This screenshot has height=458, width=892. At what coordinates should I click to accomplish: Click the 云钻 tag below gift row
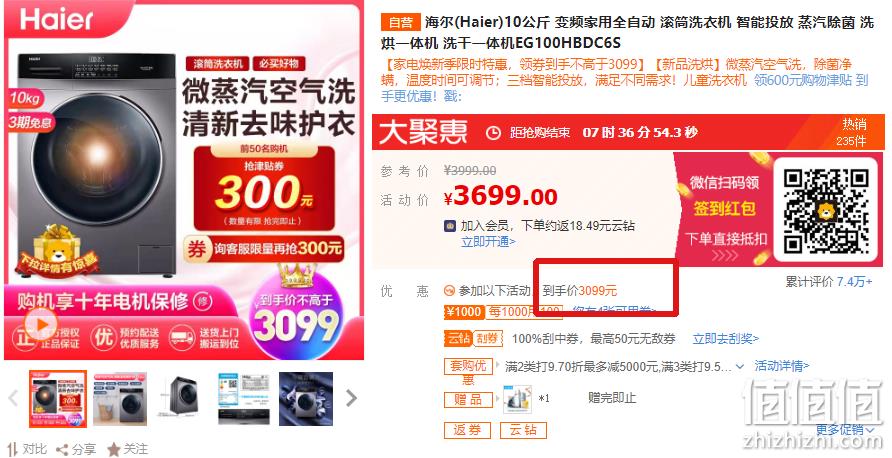(523, 430)
